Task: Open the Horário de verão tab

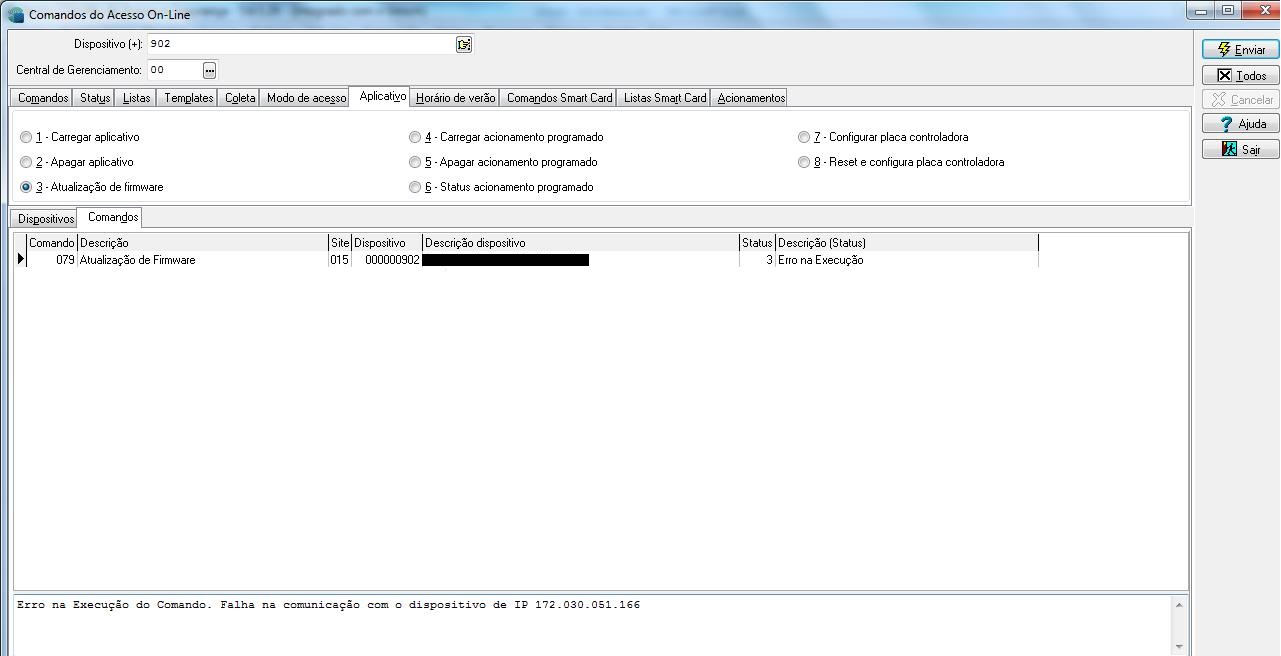Action: [455, 98]
